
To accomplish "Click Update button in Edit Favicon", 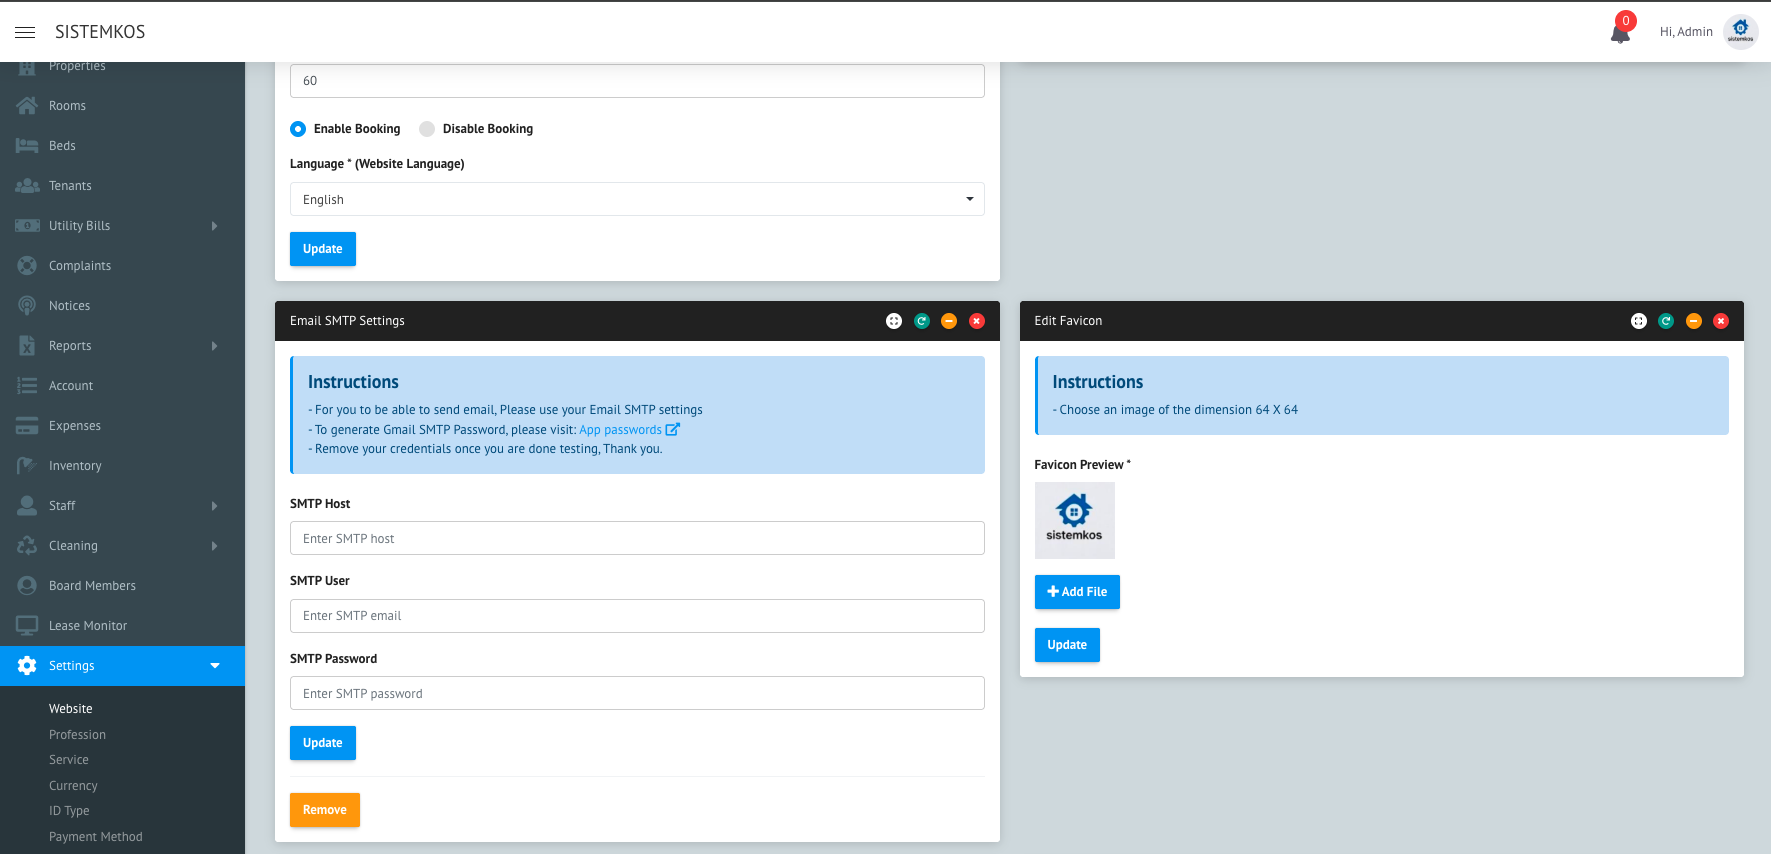I will (x=1067, y=645).
